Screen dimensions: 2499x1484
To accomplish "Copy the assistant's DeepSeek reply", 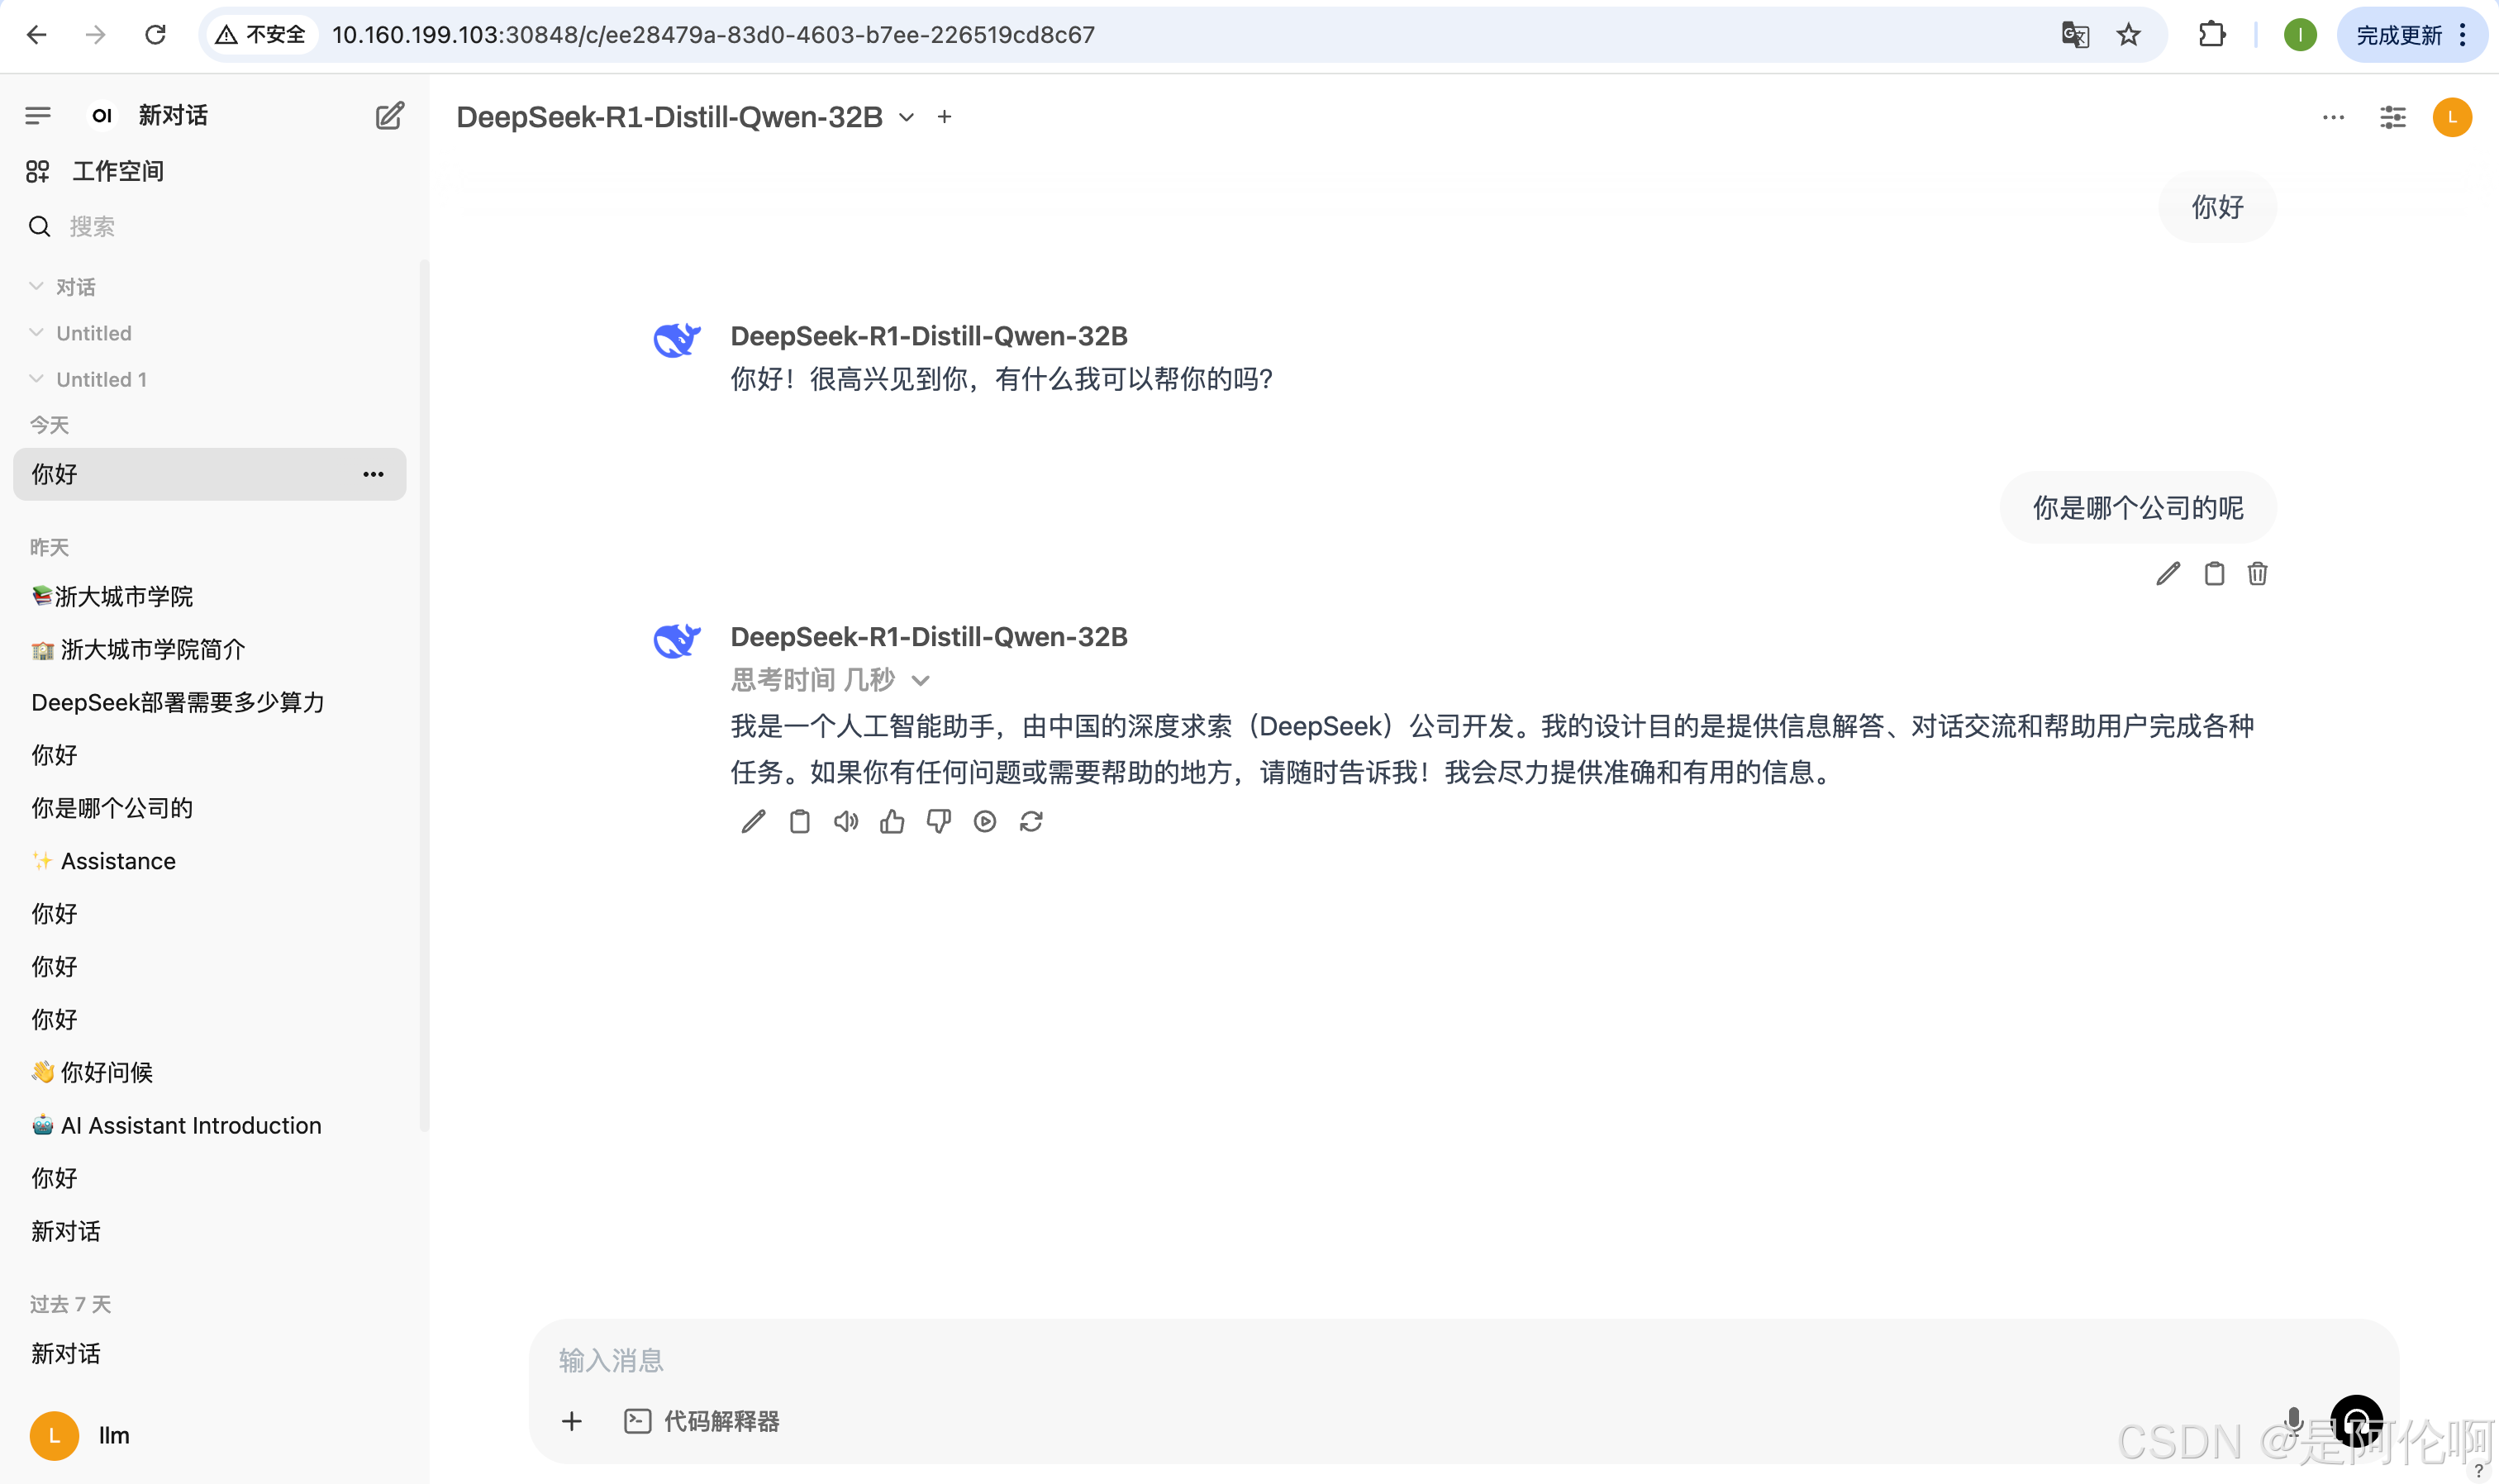I will coord(799,822).
